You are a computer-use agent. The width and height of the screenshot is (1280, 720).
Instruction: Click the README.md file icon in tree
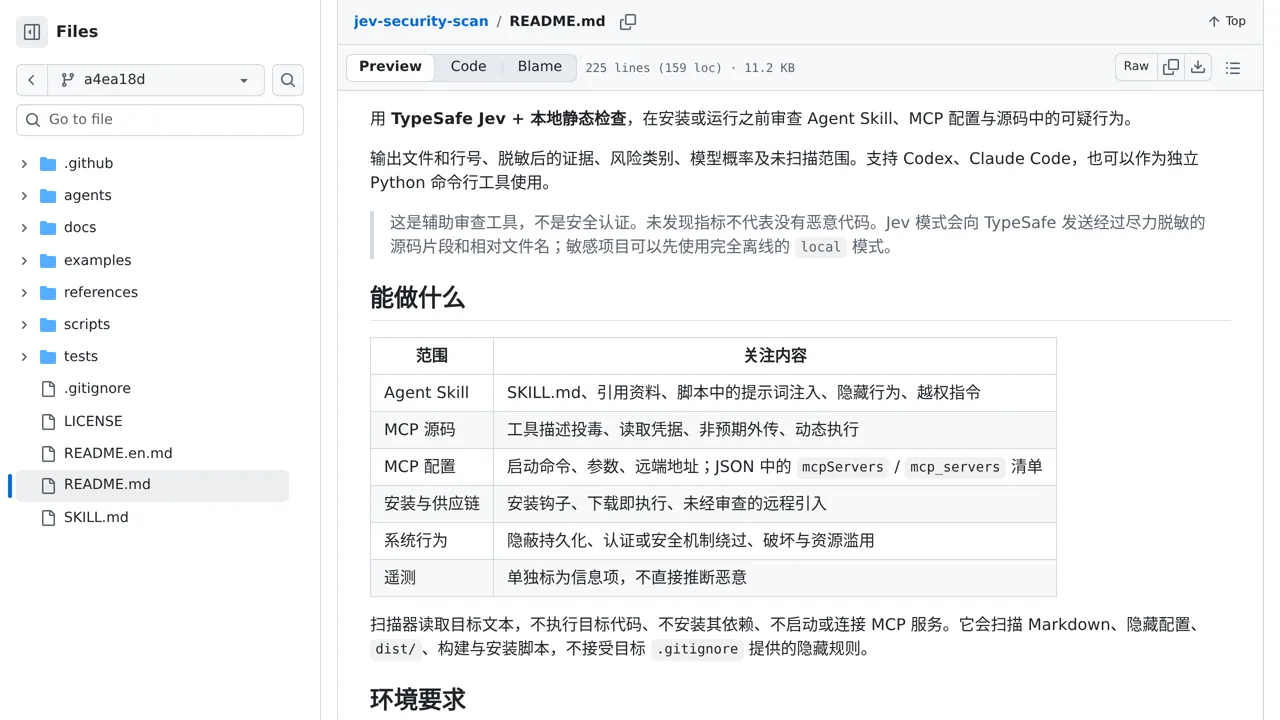click(48, 485)
